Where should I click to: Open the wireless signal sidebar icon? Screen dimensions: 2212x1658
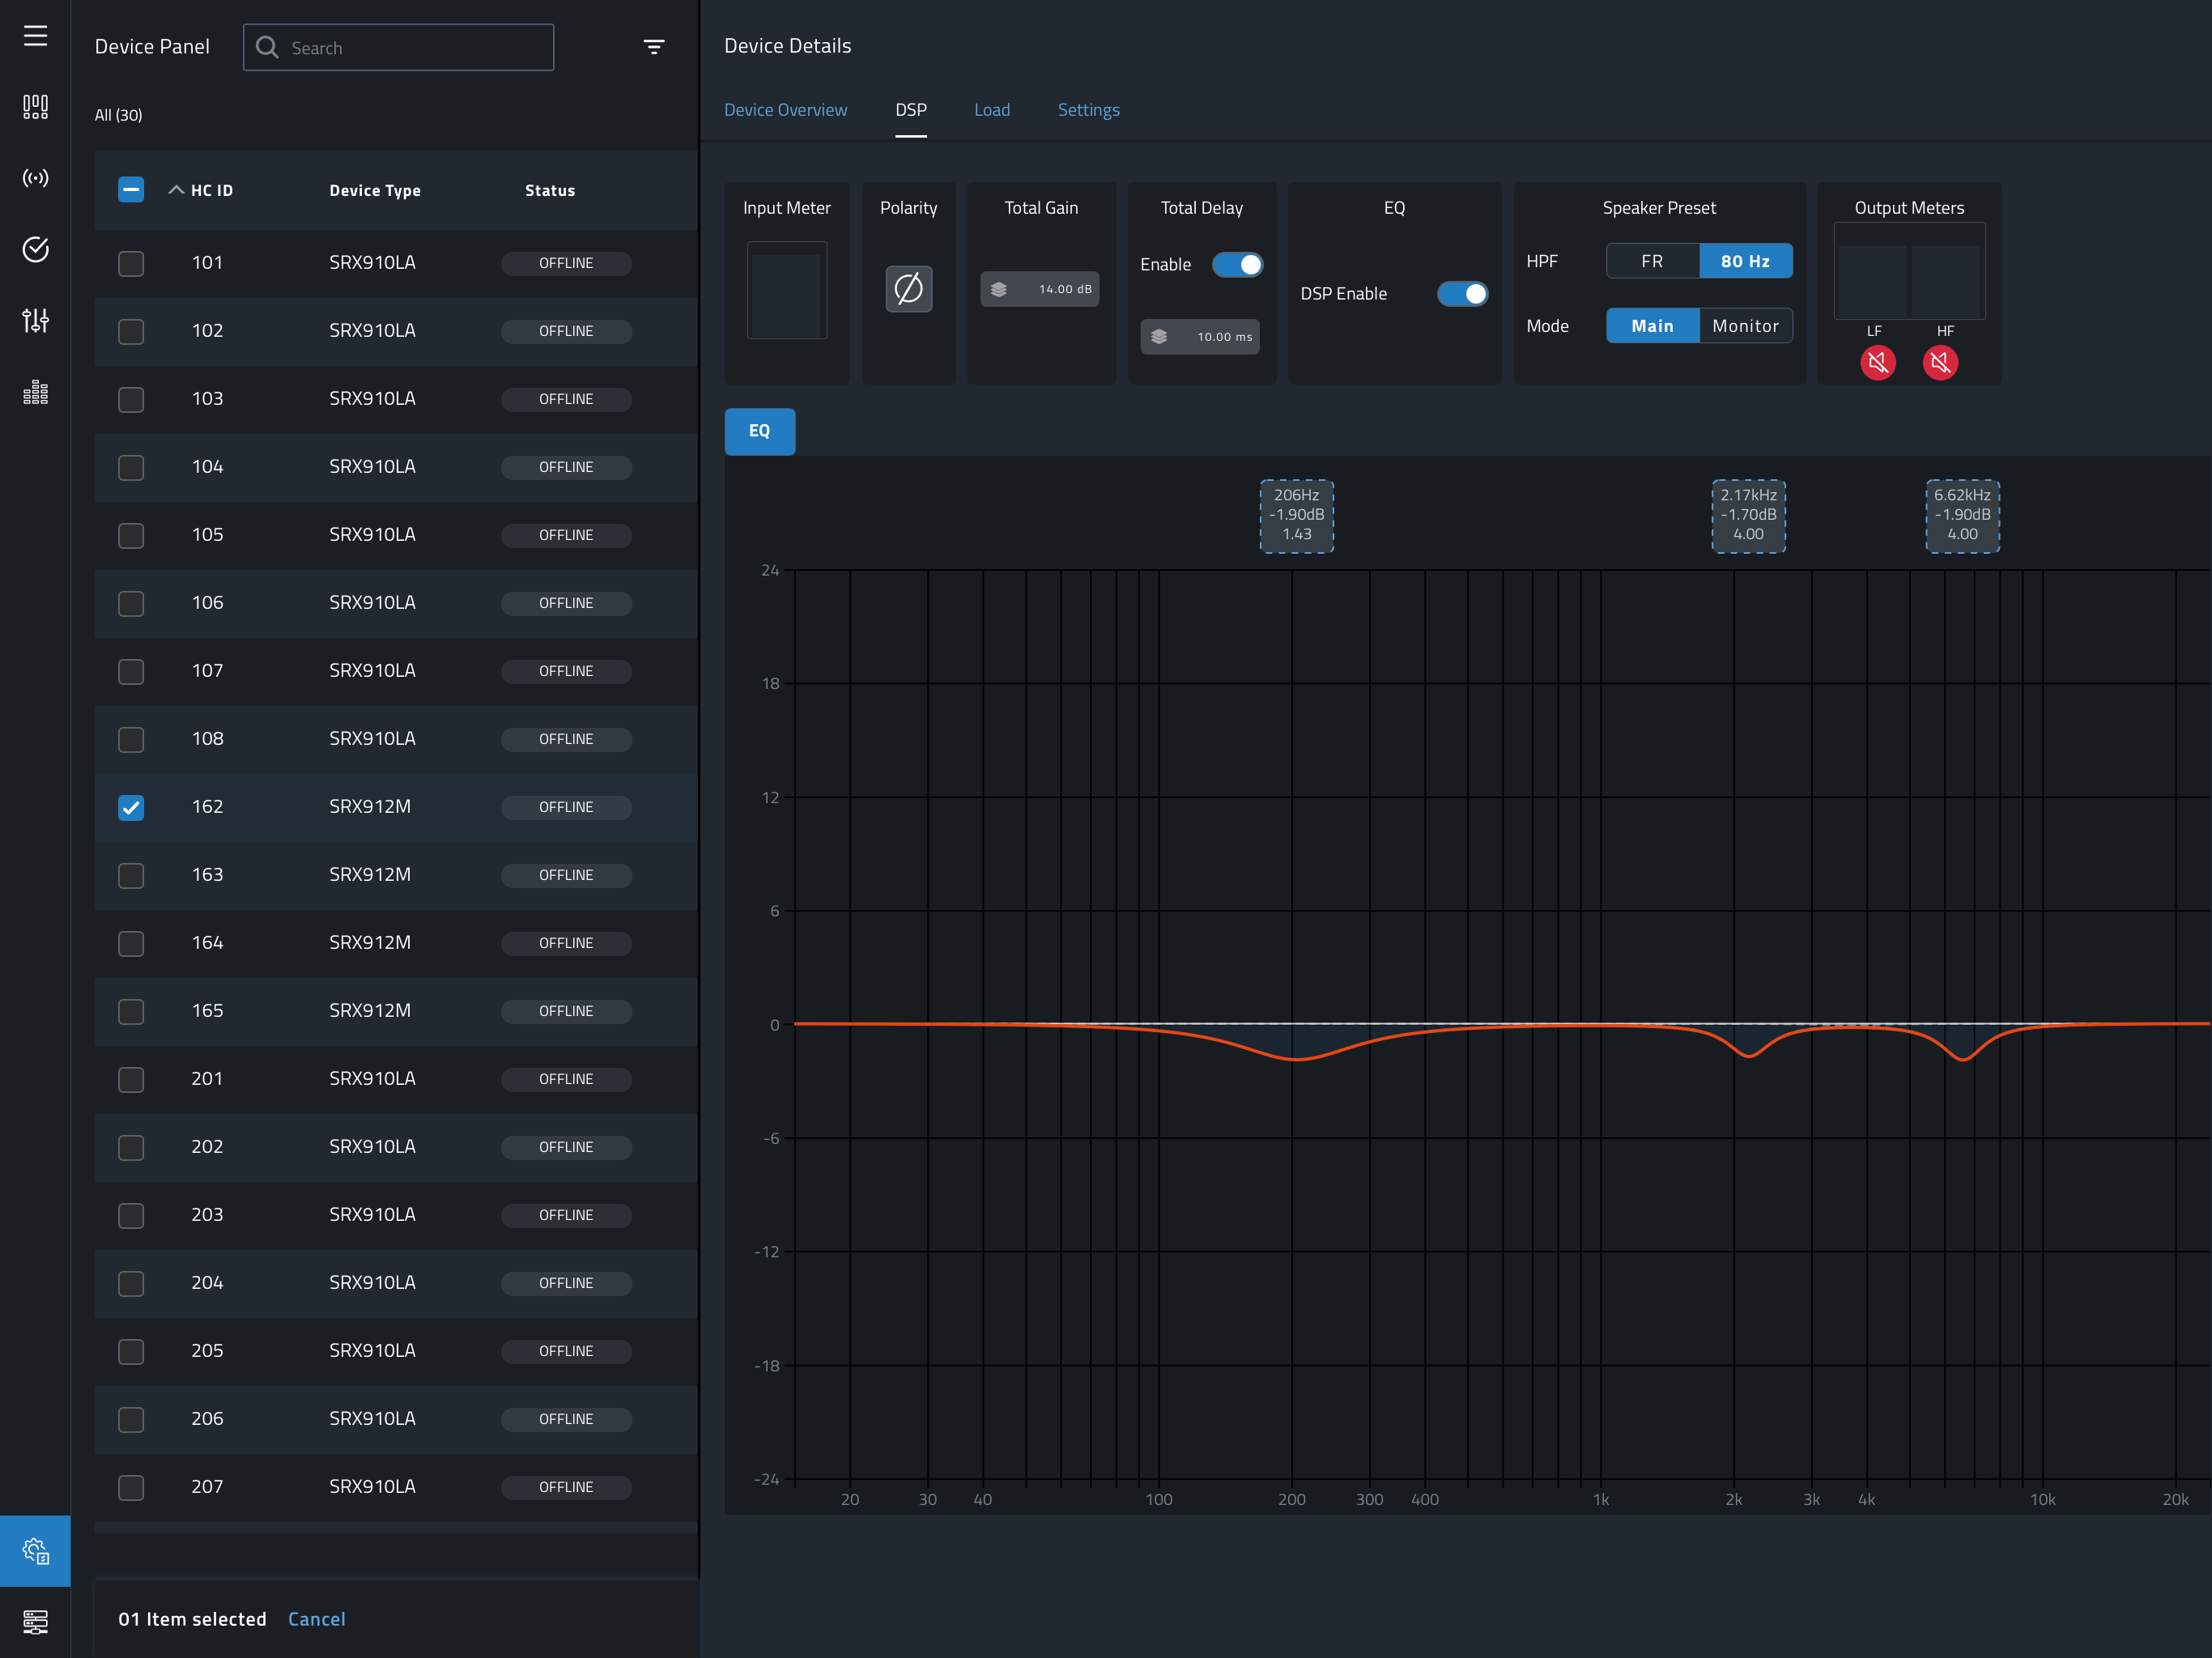click(35, 178)
